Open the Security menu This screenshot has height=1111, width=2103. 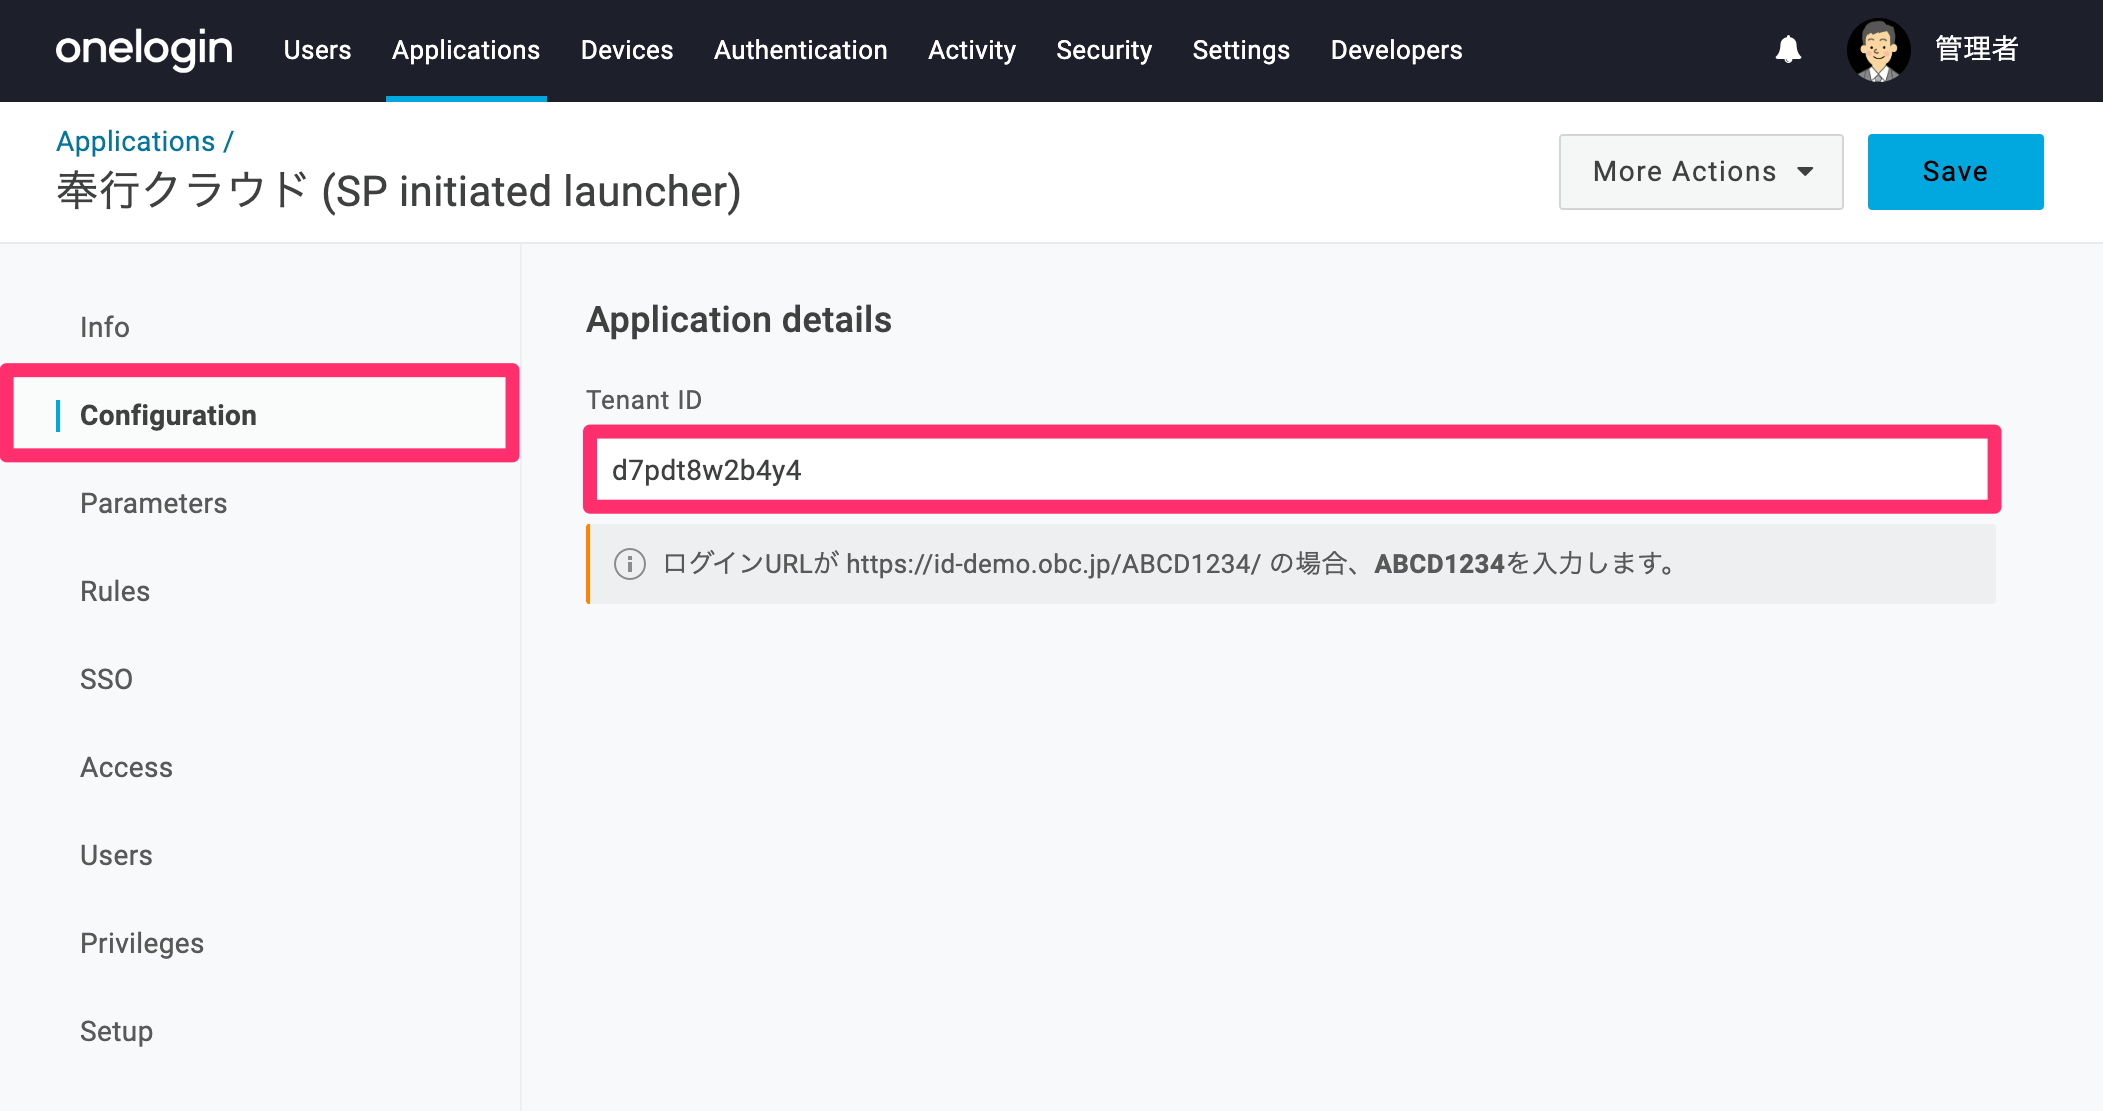point(1104,50)
